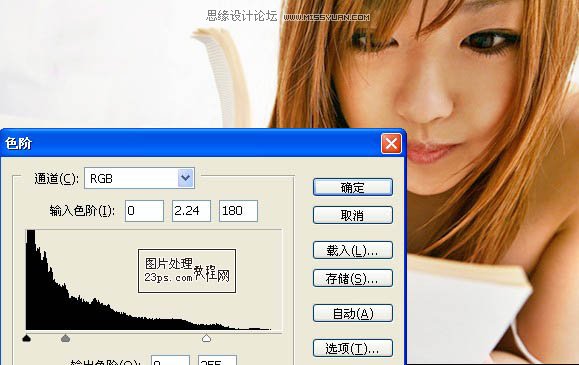This screenshot has height=365, width=579.
Task: Open the 通道 channel RGB dropdown
Action: tap(140, 178)
